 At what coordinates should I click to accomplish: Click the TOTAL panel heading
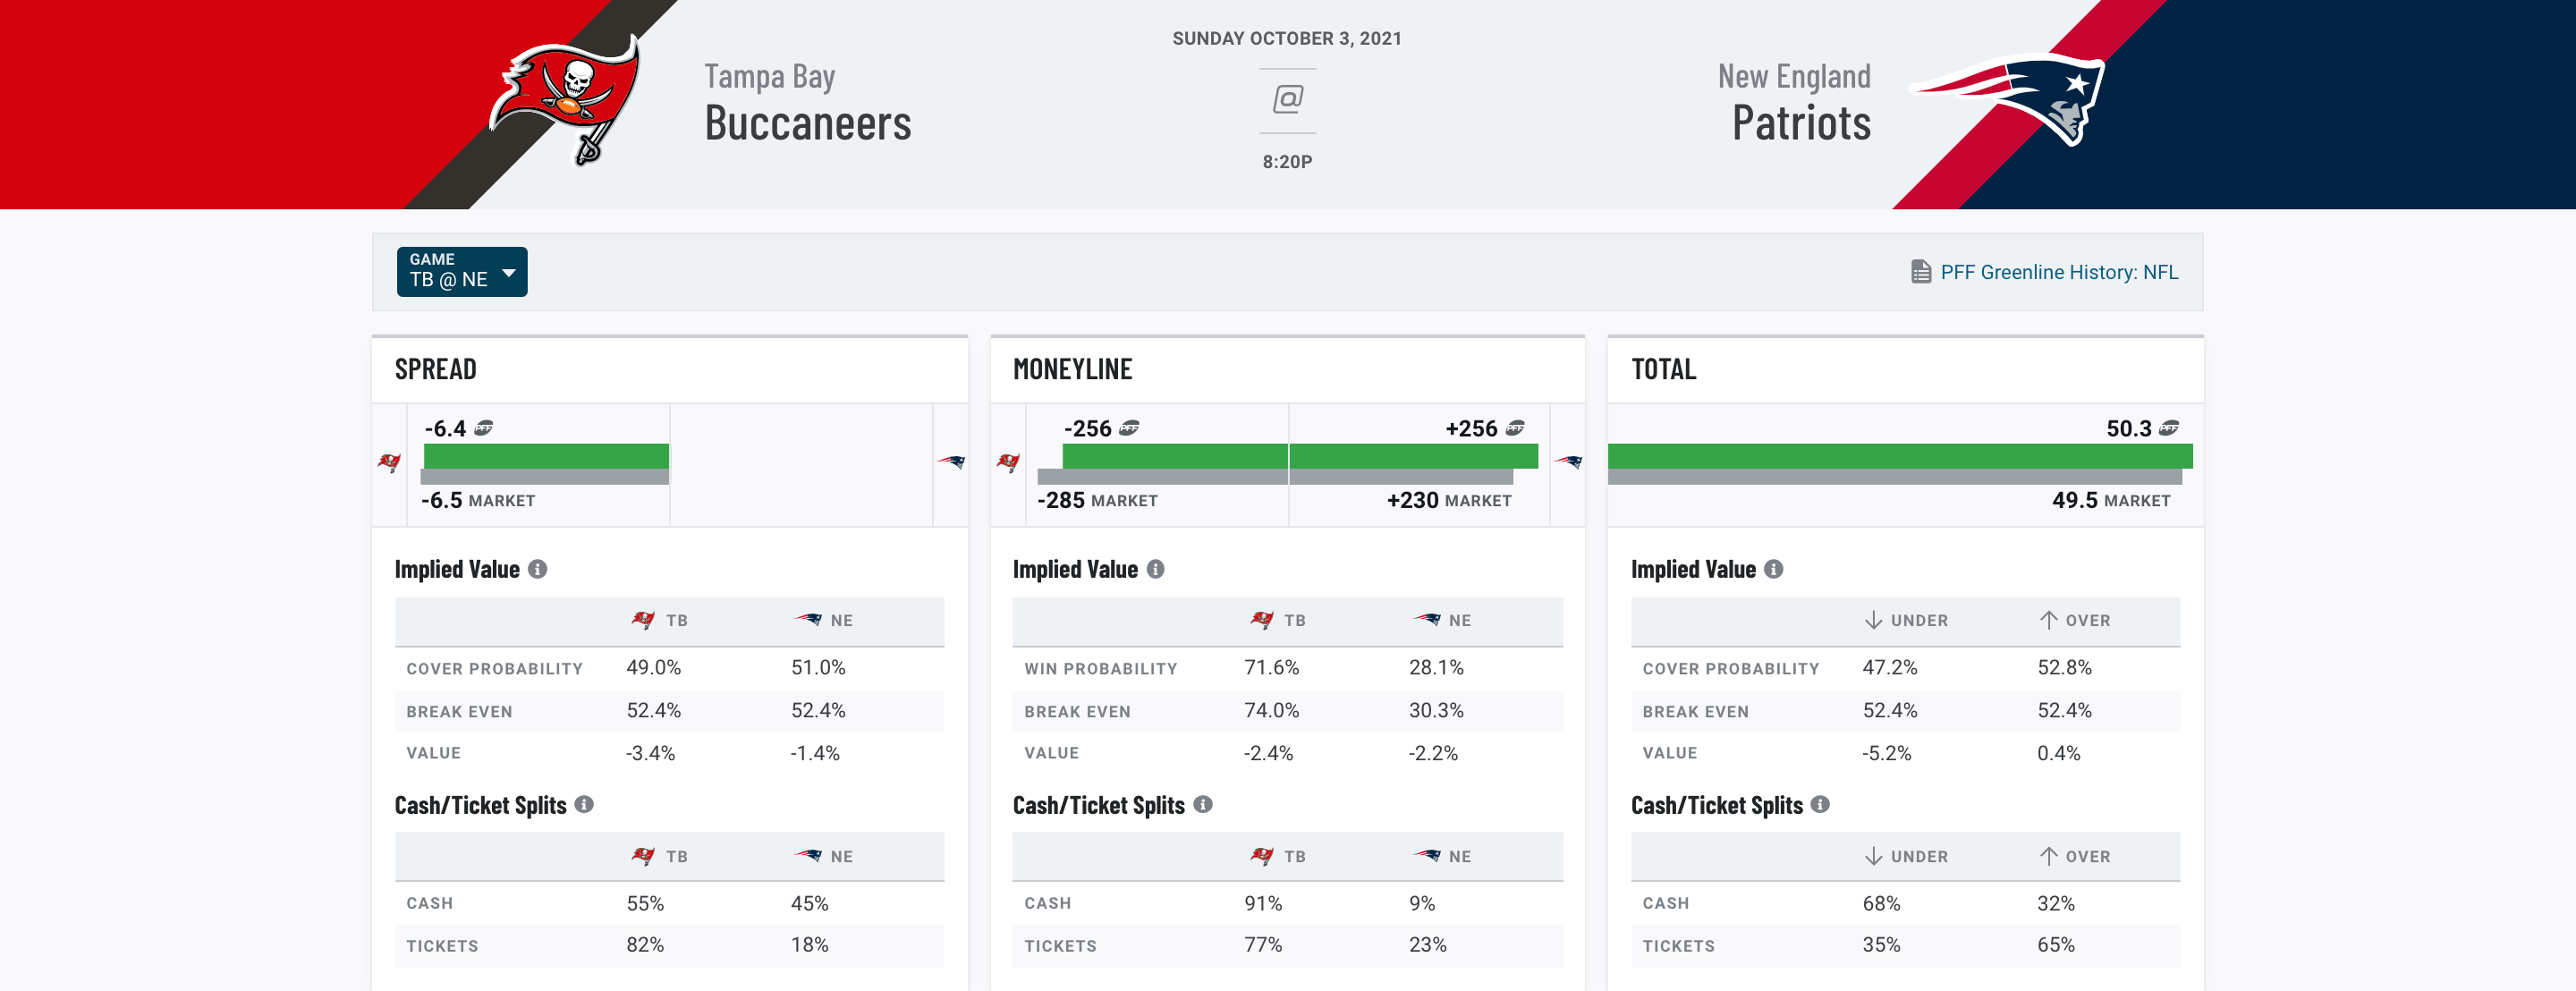coord(1664,369)
